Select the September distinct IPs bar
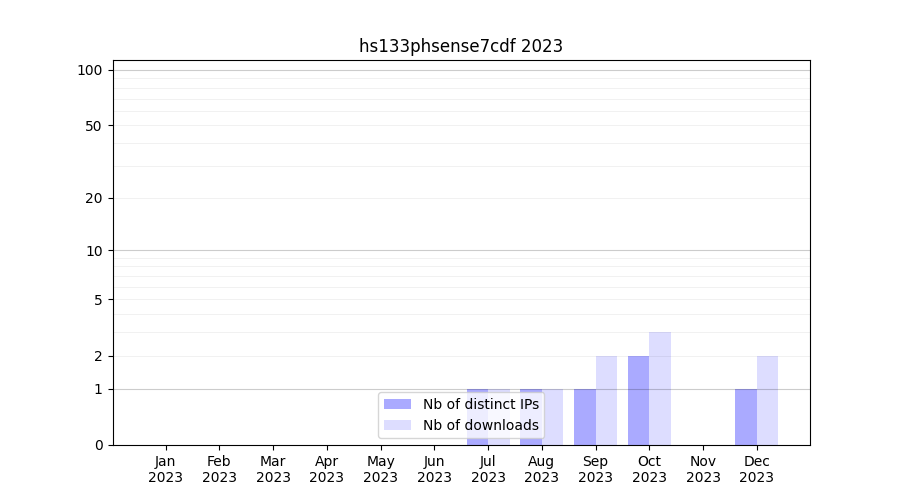 click(x=585, y=416)
